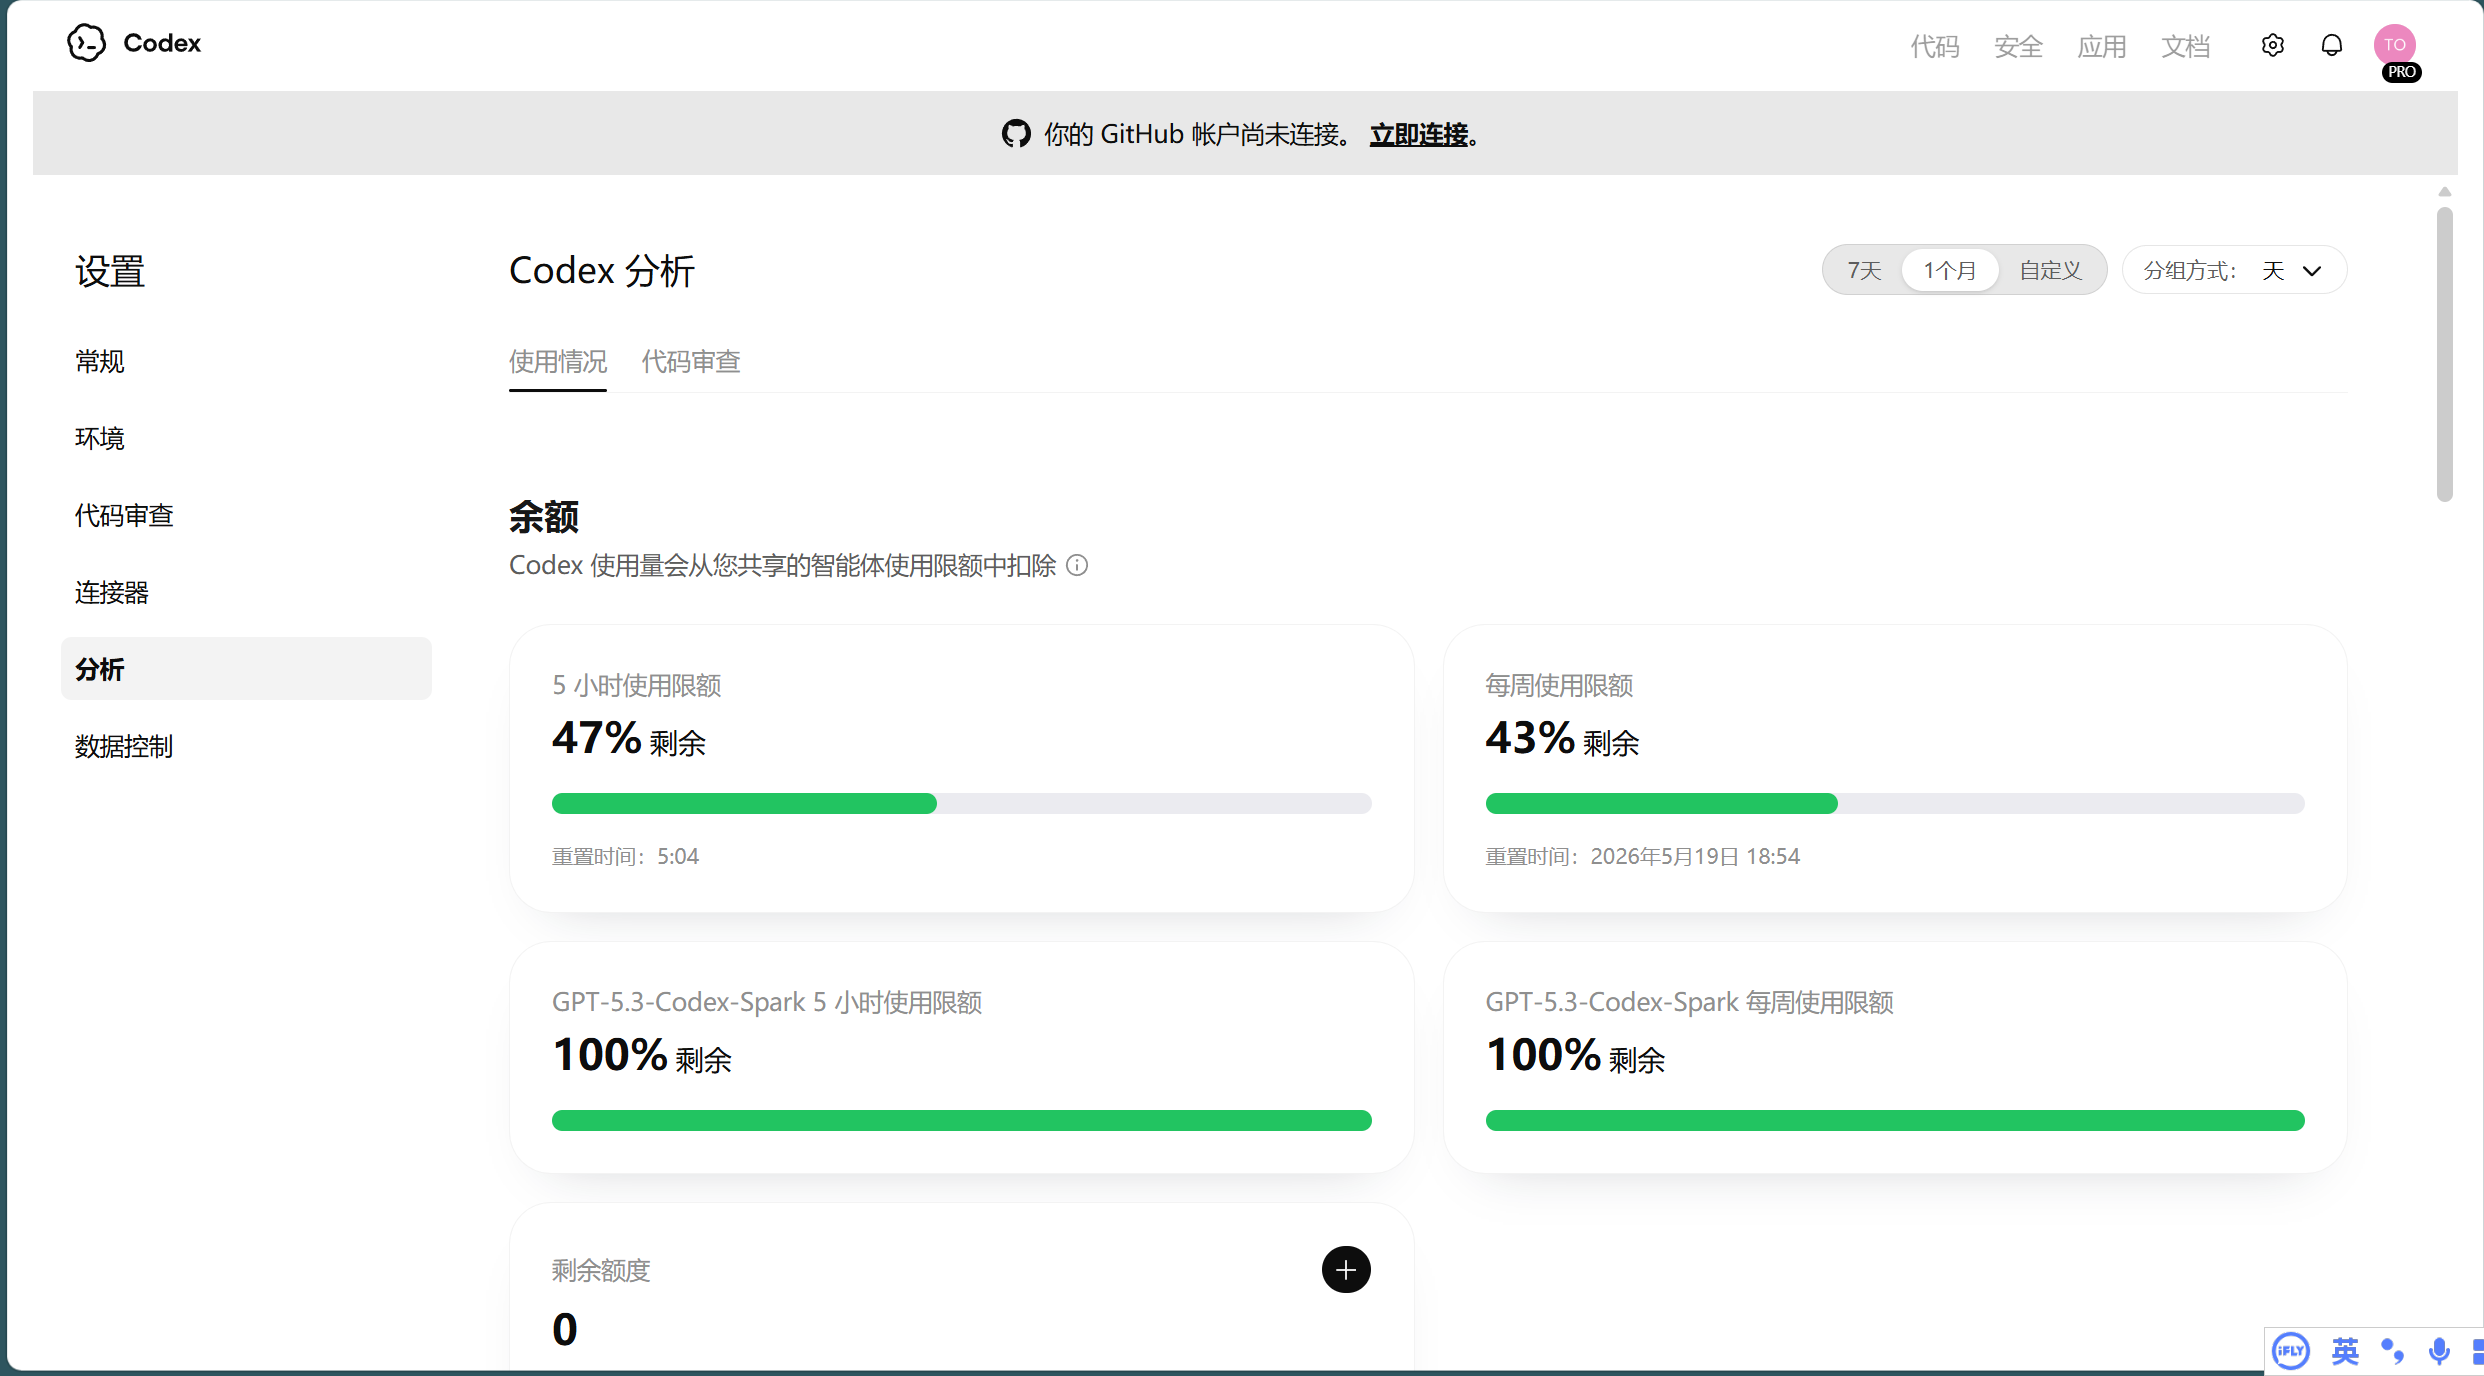Click Spark 每周使用限额 progress bar
Screen dimensions: 2484x1376
(1895, 1121)
